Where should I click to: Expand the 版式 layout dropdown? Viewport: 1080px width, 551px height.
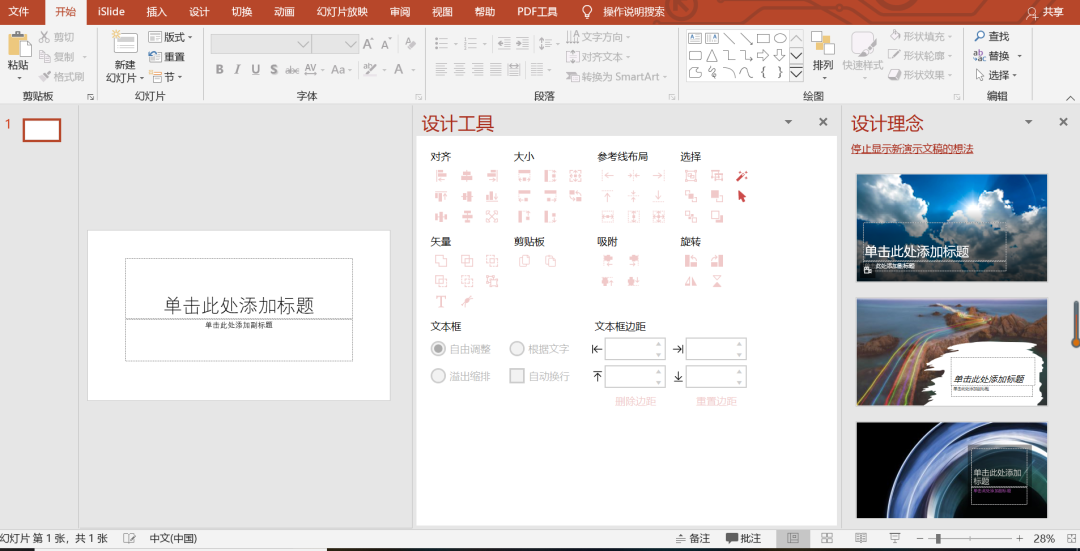coord(171,37)
